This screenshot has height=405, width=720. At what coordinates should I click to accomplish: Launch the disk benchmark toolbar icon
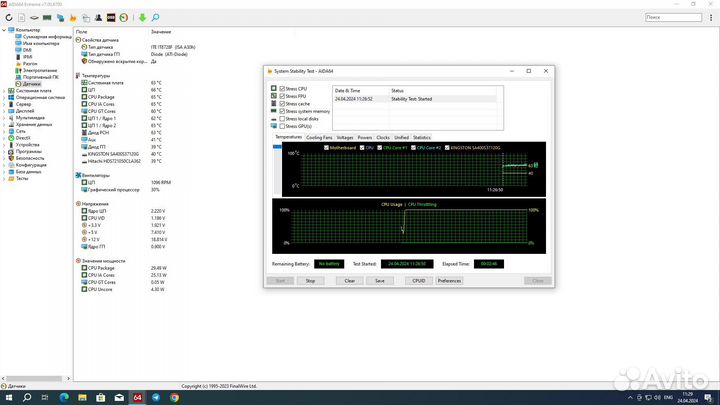34,17
